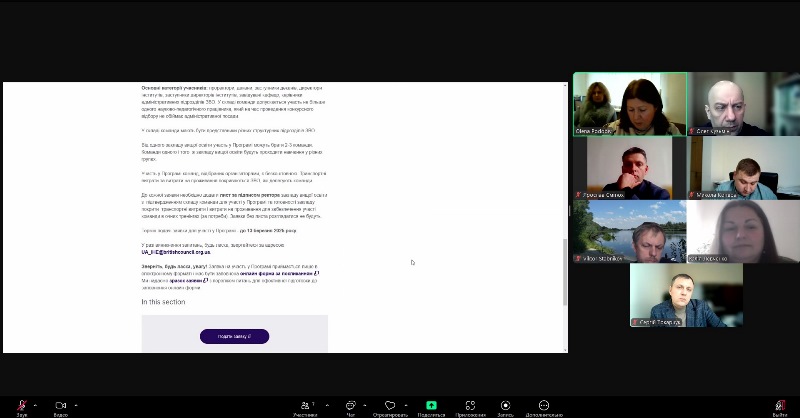Image resolution: width=800 pixels, height=418 pixels.
Task: Select Олег Кузьмін's video tile
Action: point(744,104)
